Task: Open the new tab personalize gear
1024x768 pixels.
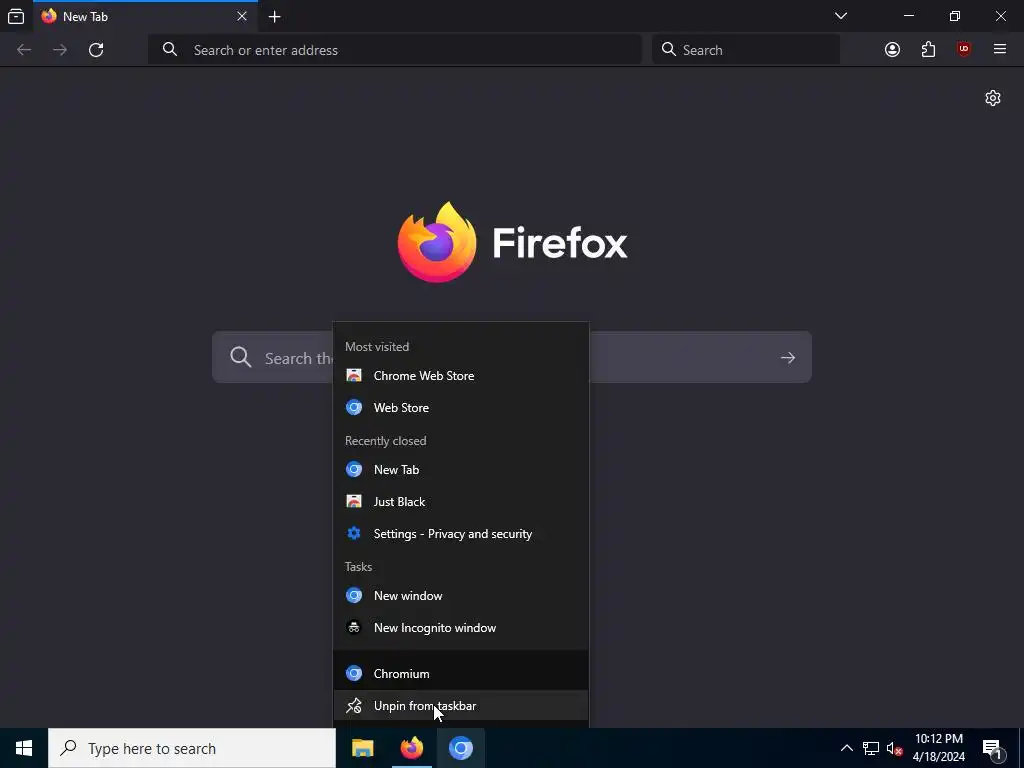Action: [993, 98]
